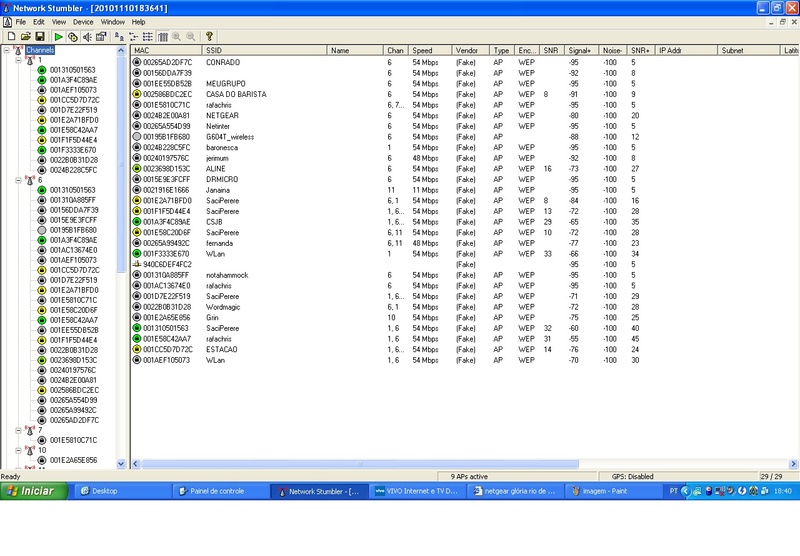Click the Iniciar start button

pos(34,491)
